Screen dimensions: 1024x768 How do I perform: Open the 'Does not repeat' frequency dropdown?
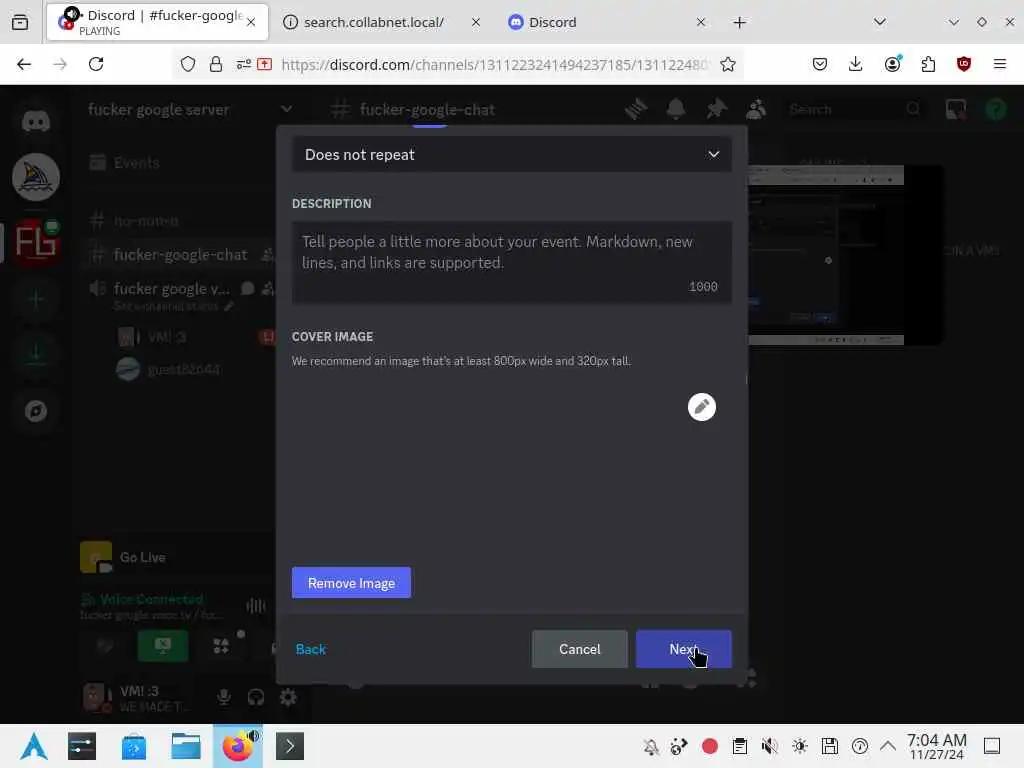(x=511, y=155)
